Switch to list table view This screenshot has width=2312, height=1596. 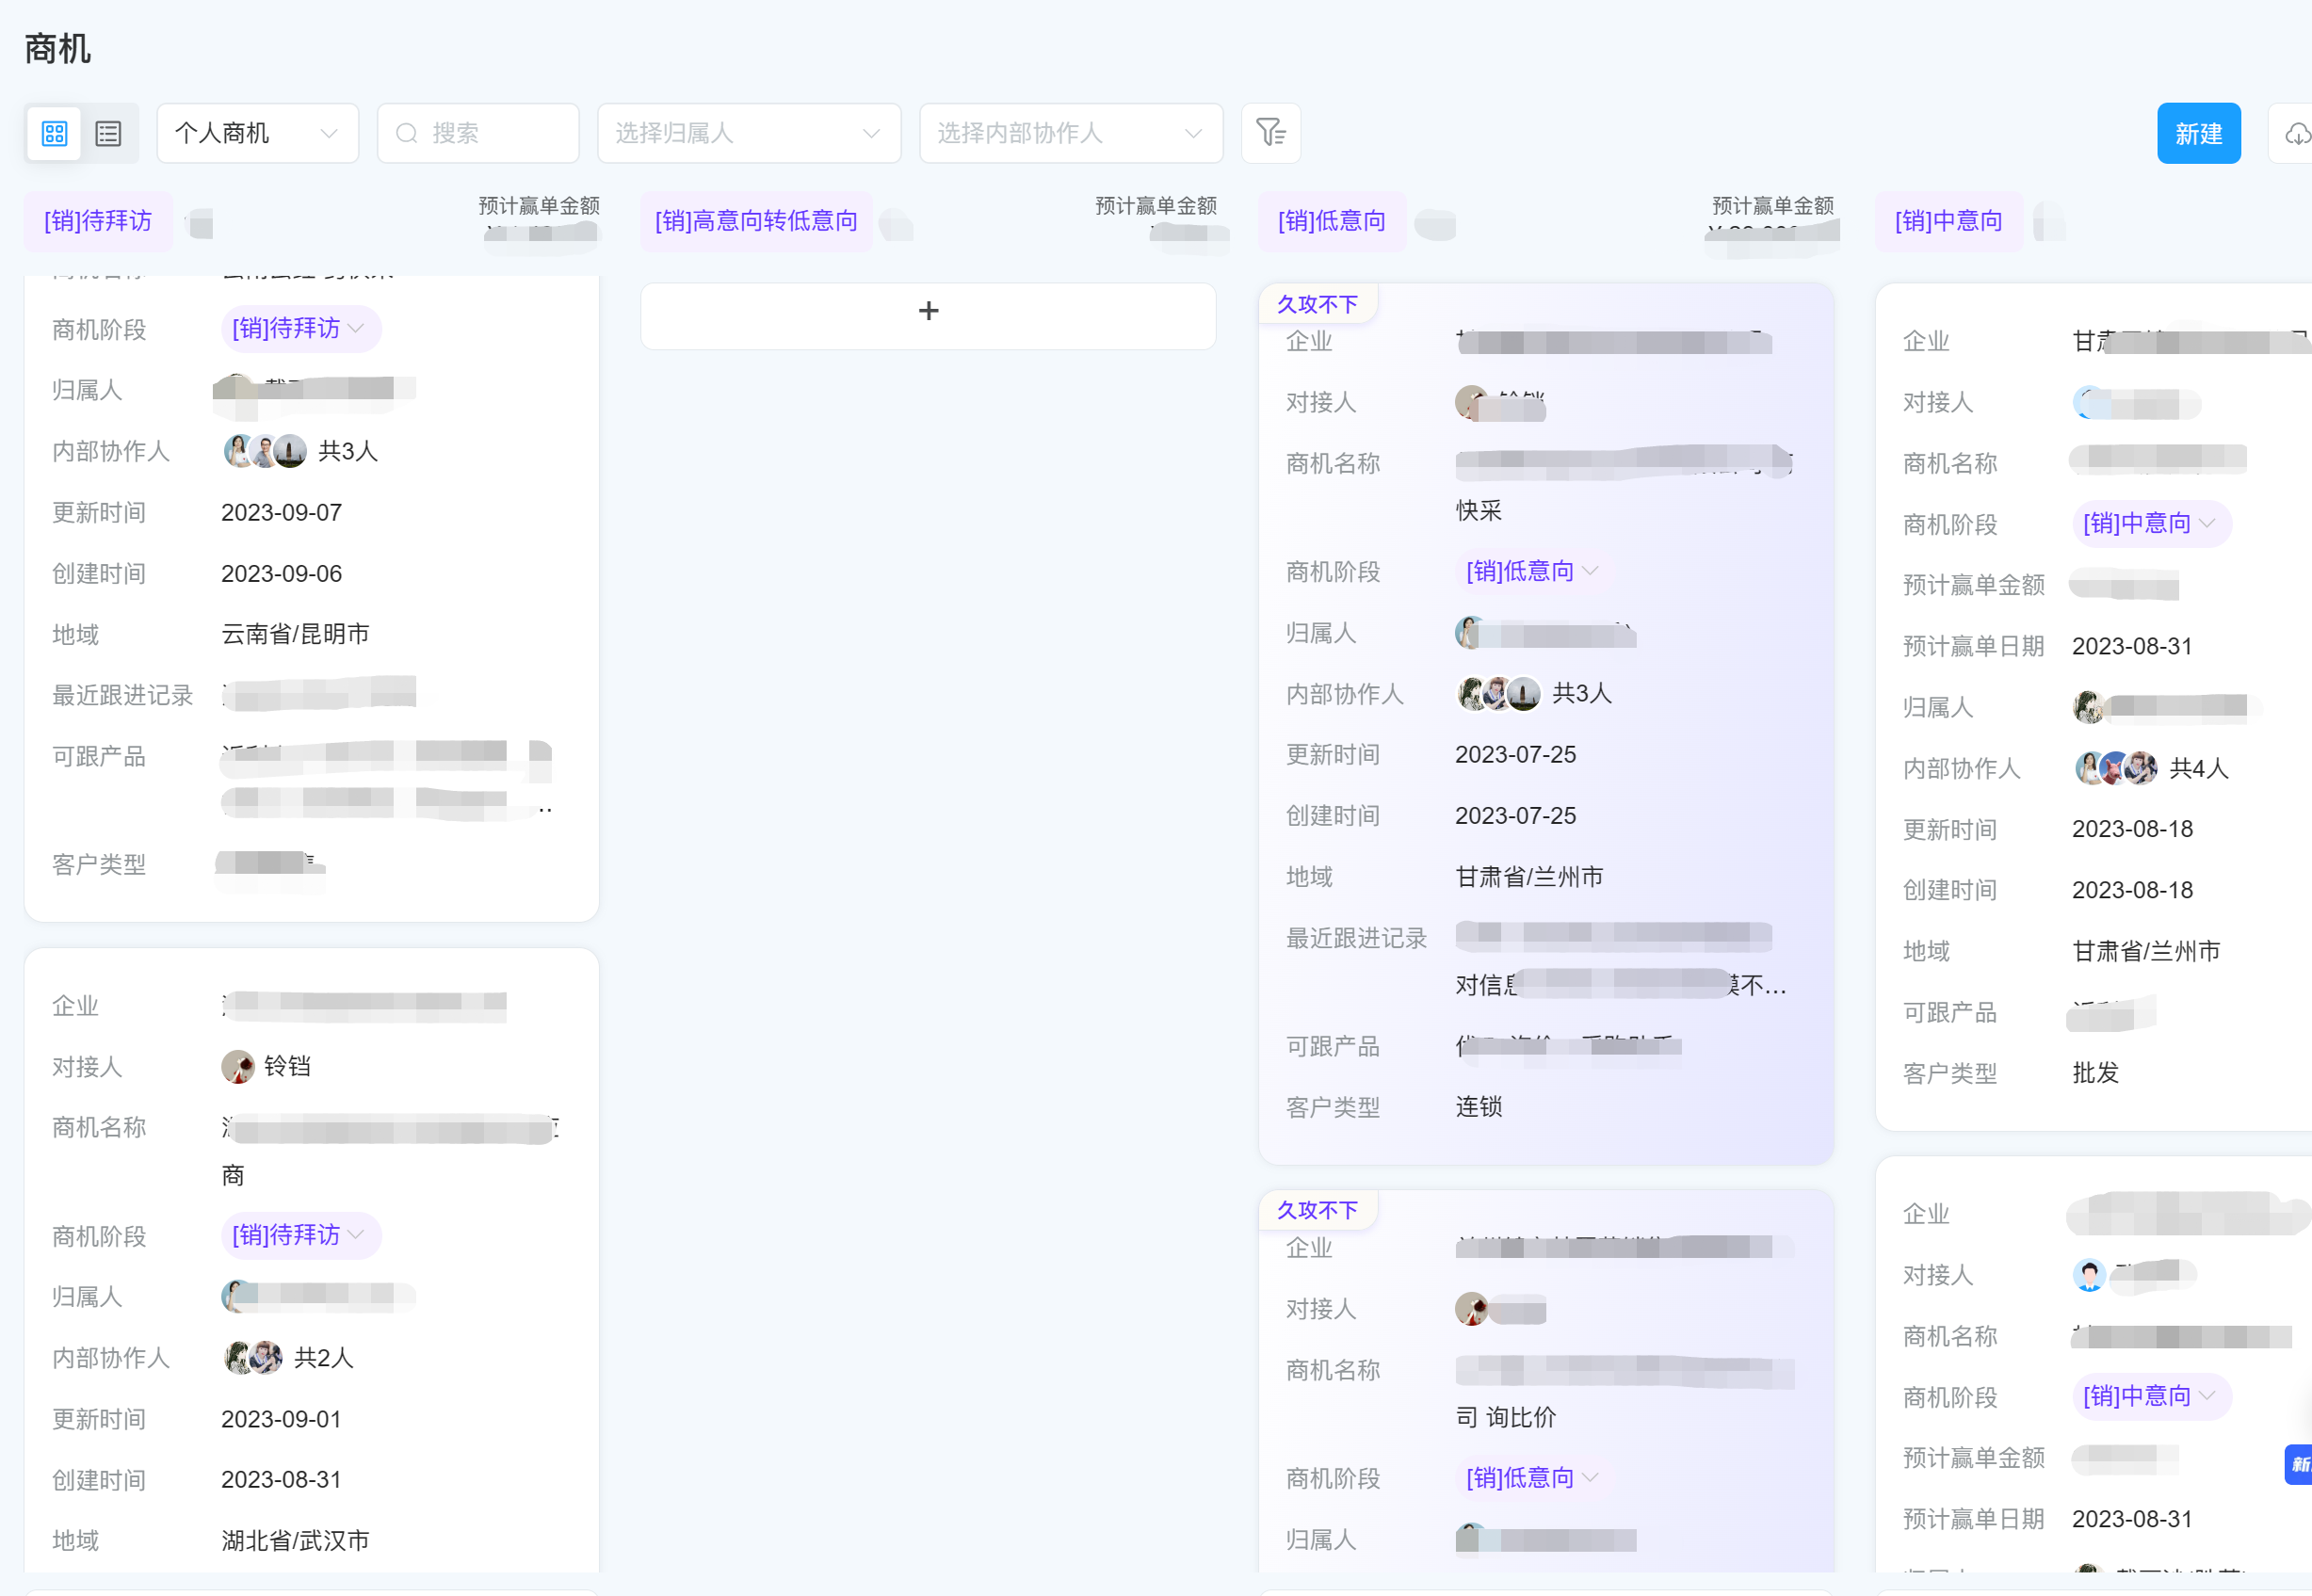(108, 133)
